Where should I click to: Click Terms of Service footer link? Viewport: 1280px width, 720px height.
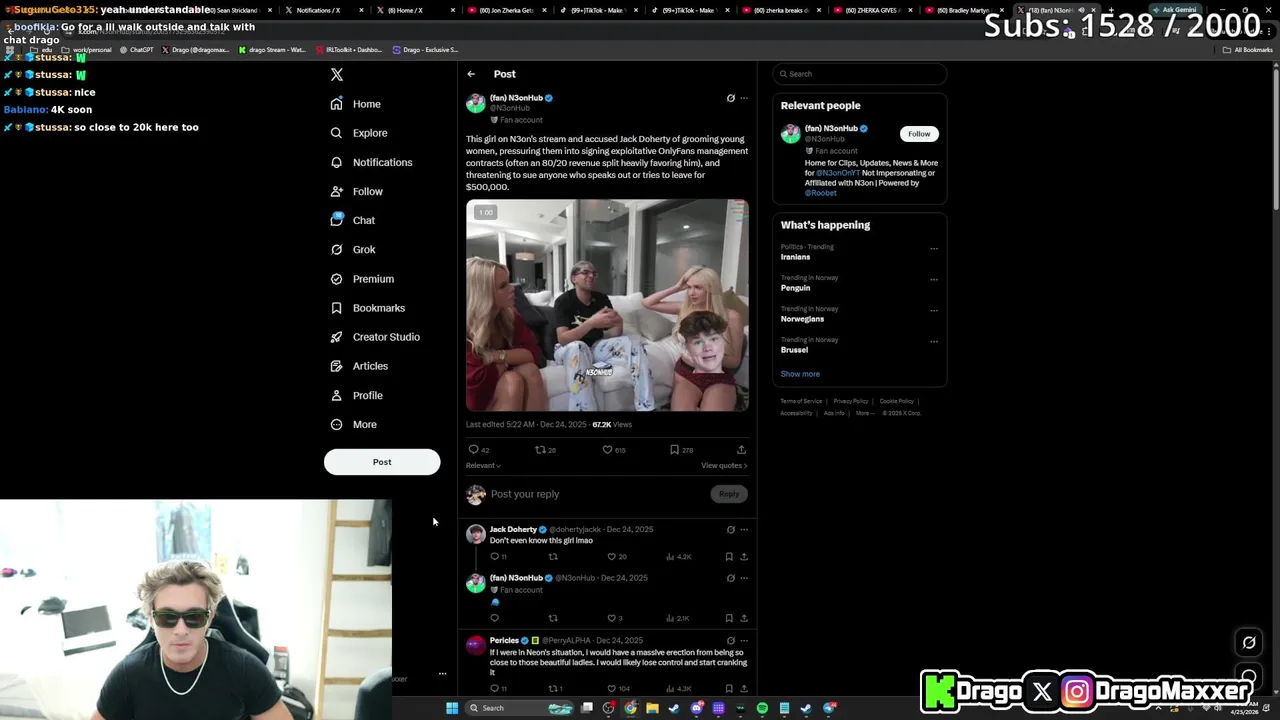click(801, 401)
